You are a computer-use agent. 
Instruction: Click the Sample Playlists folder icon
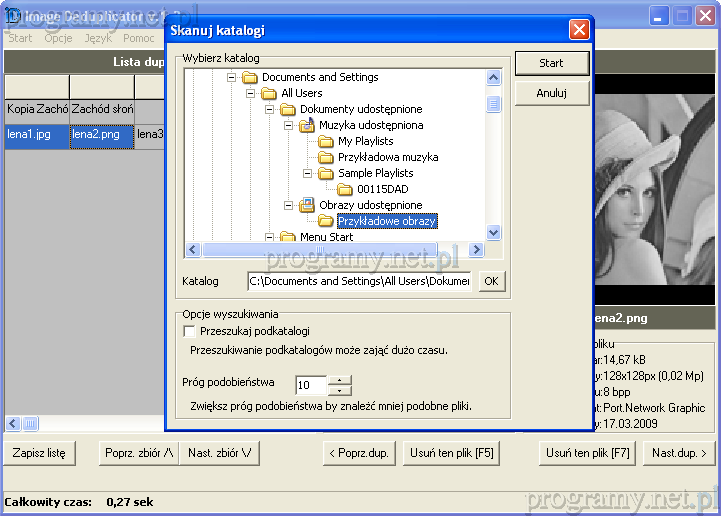[x=326, y=173]
